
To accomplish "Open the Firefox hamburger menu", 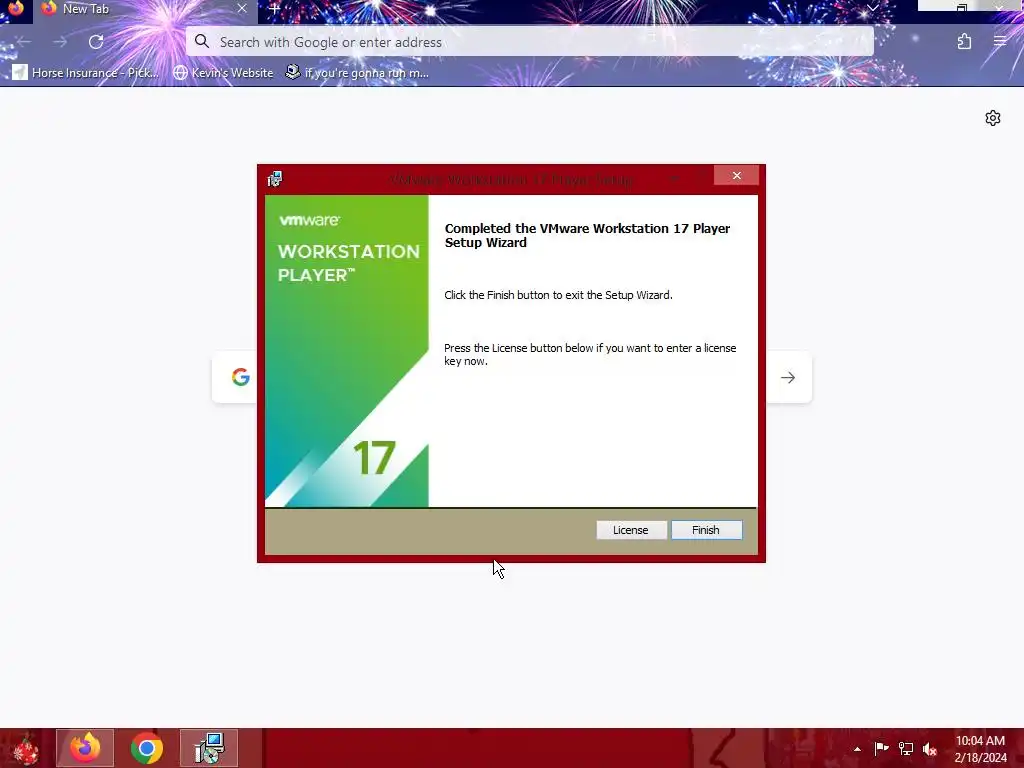I will tap(1000, 42).
